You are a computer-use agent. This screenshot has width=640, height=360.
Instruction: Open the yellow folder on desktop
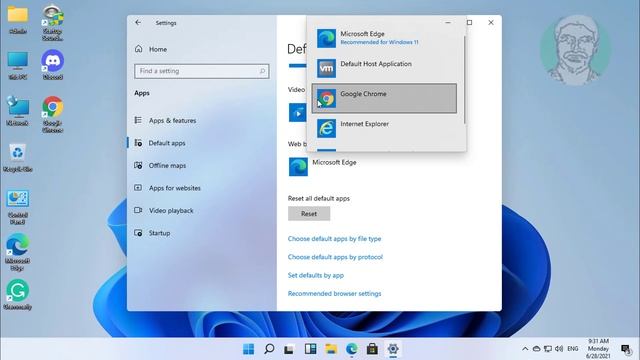18,19
